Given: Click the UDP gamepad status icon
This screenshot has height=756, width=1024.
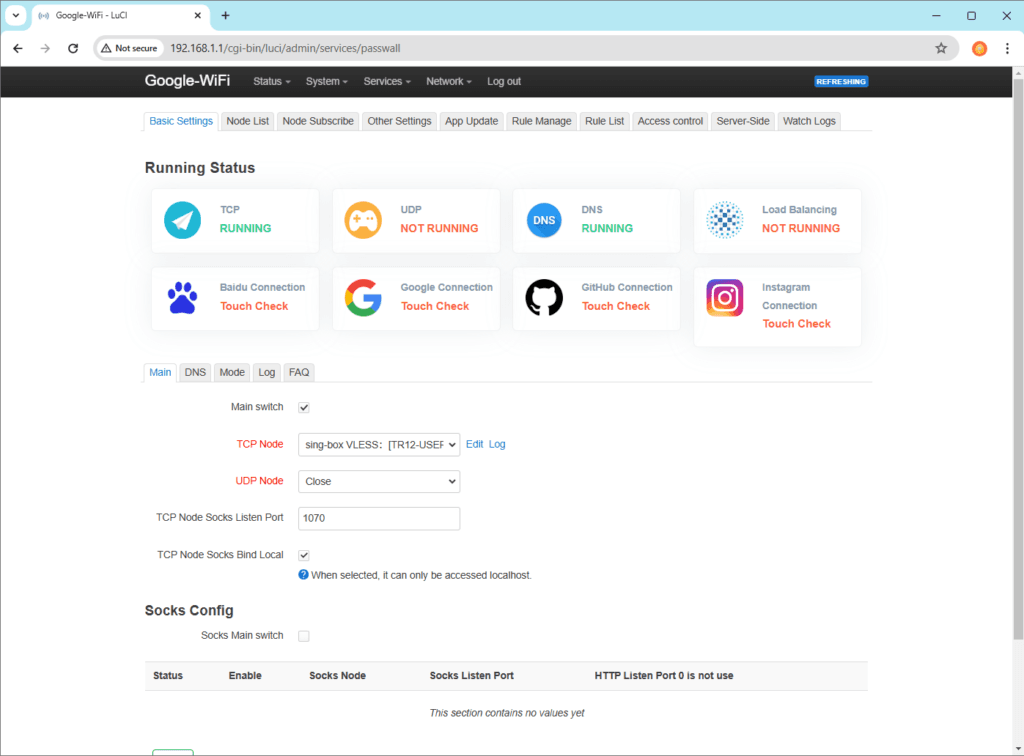Looking at the screenshot, I should [363, 220].
